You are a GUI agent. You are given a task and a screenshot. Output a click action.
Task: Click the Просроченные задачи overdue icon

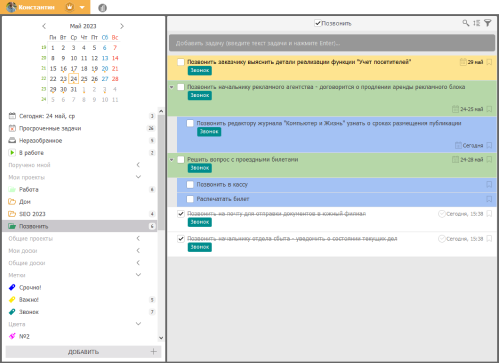(x=12, y=128)
